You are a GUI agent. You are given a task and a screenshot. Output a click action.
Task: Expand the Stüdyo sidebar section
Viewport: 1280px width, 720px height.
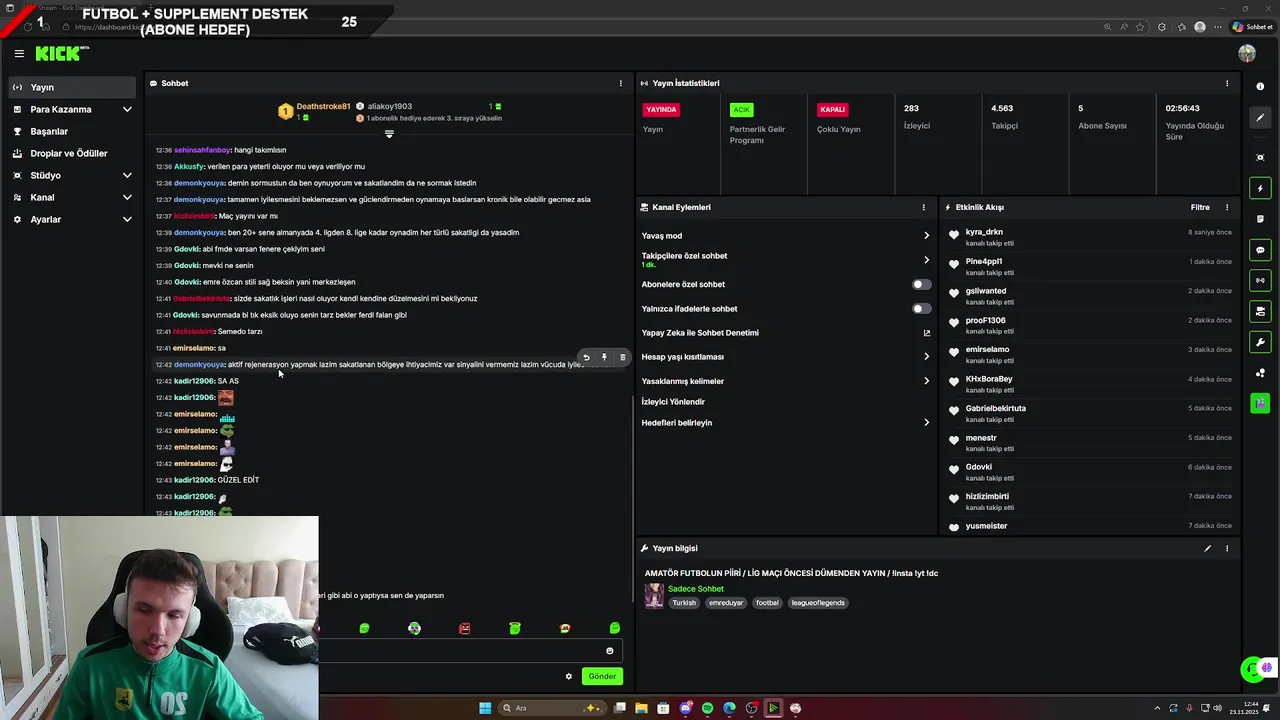coord(127,175)
